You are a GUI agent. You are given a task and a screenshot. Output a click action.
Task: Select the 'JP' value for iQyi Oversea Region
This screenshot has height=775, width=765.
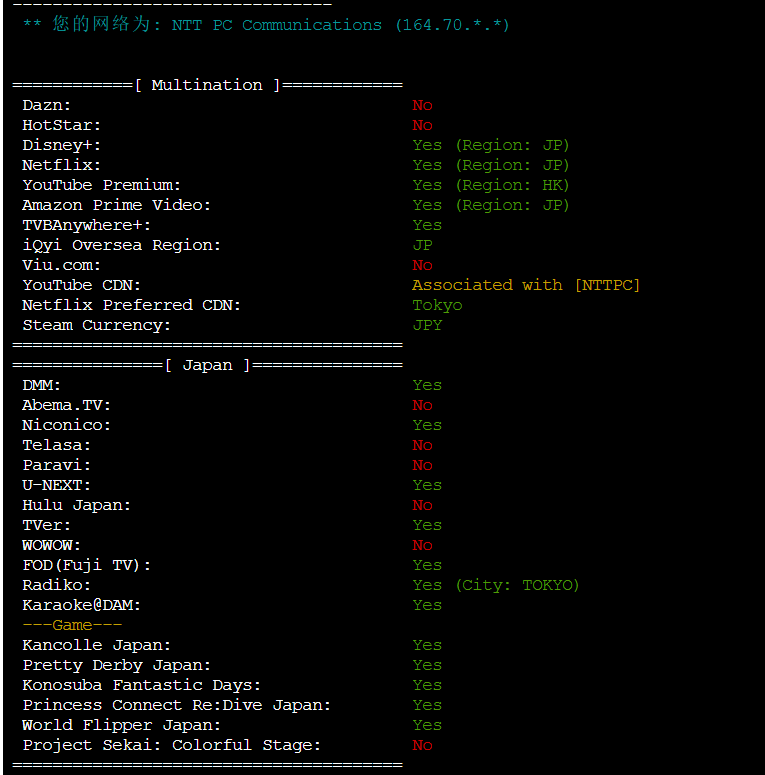coord(423,245)
